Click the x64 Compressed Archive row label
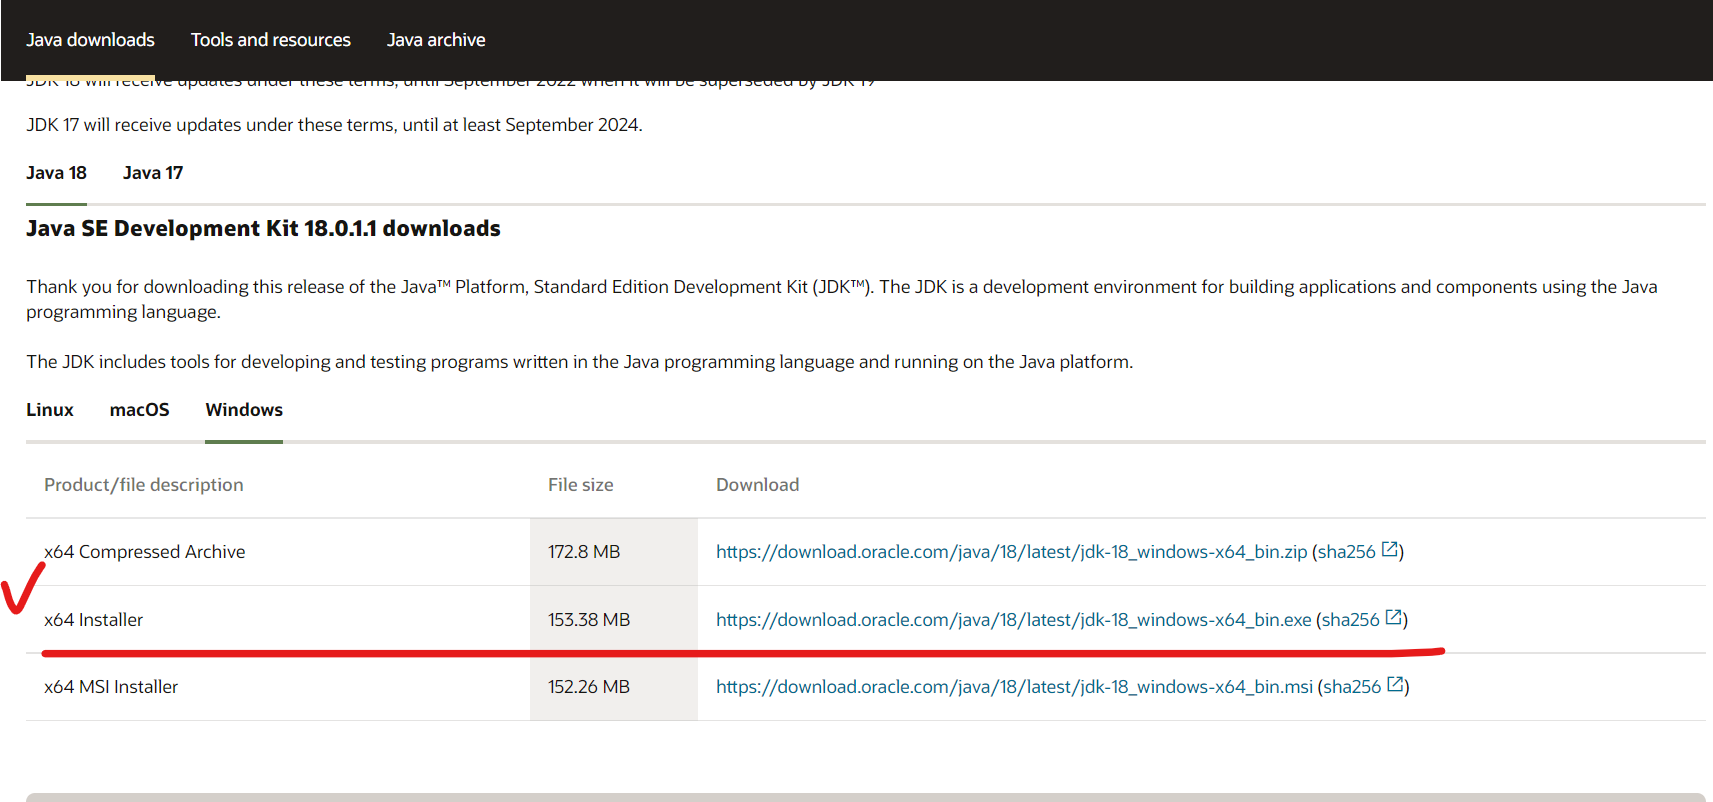Screen dimensions: 1713x802 pyautogui.click(x=145, y=552)
